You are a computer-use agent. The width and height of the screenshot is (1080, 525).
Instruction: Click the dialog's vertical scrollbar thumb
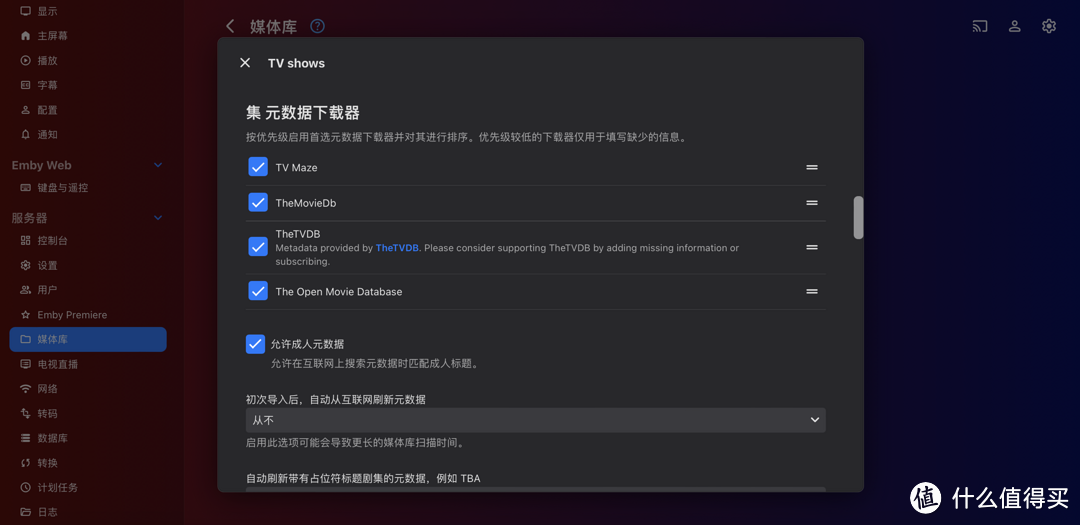coord(858,218)
